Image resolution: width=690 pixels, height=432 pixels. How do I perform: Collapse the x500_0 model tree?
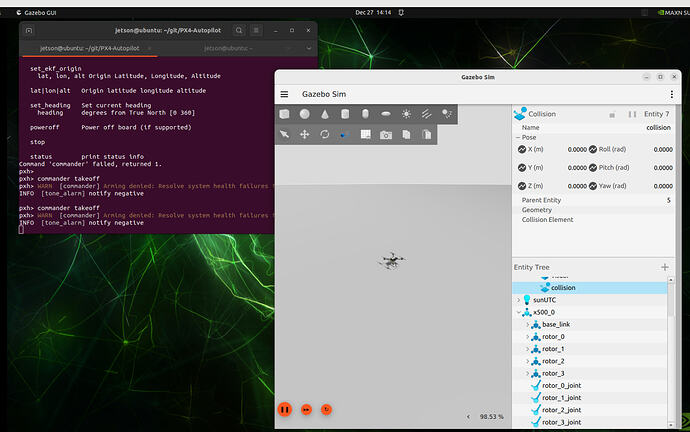pos(518,312)
